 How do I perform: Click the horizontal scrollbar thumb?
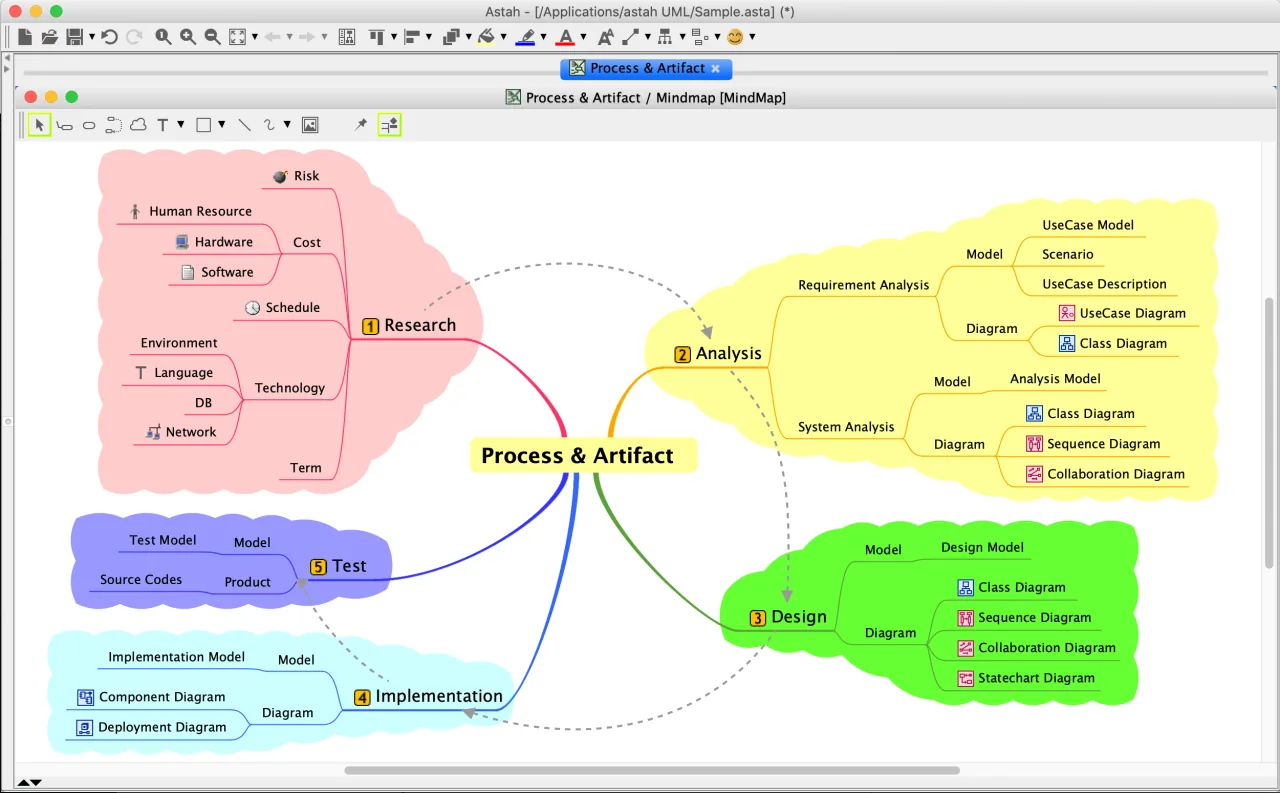tap(652, 770)
